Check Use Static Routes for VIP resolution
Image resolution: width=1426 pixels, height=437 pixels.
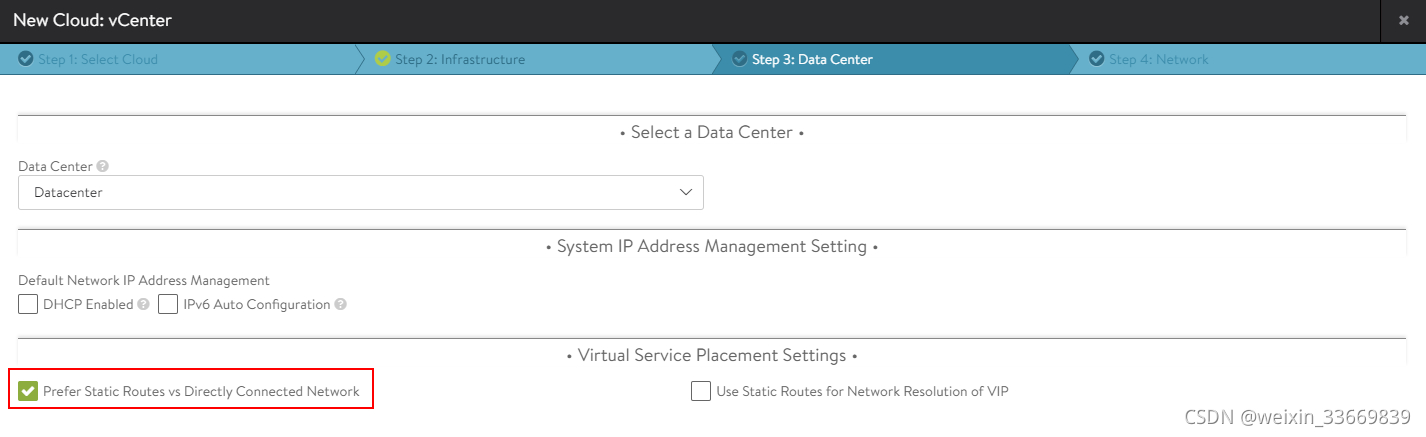tap(700, 391)
